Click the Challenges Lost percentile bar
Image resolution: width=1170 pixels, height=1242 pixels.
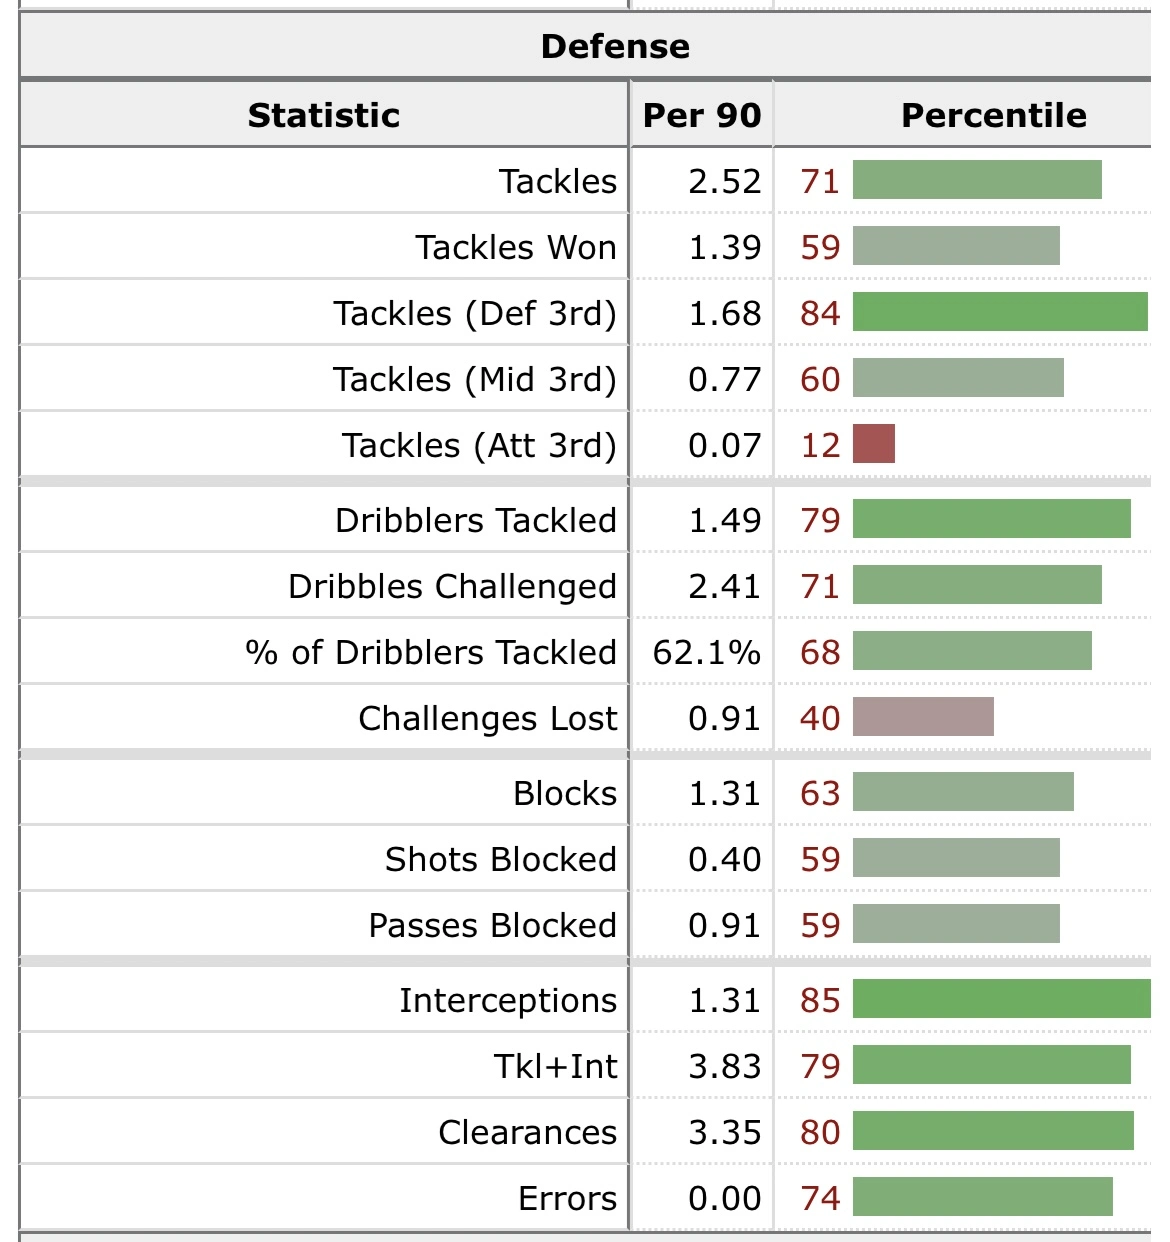click(923, 718)
